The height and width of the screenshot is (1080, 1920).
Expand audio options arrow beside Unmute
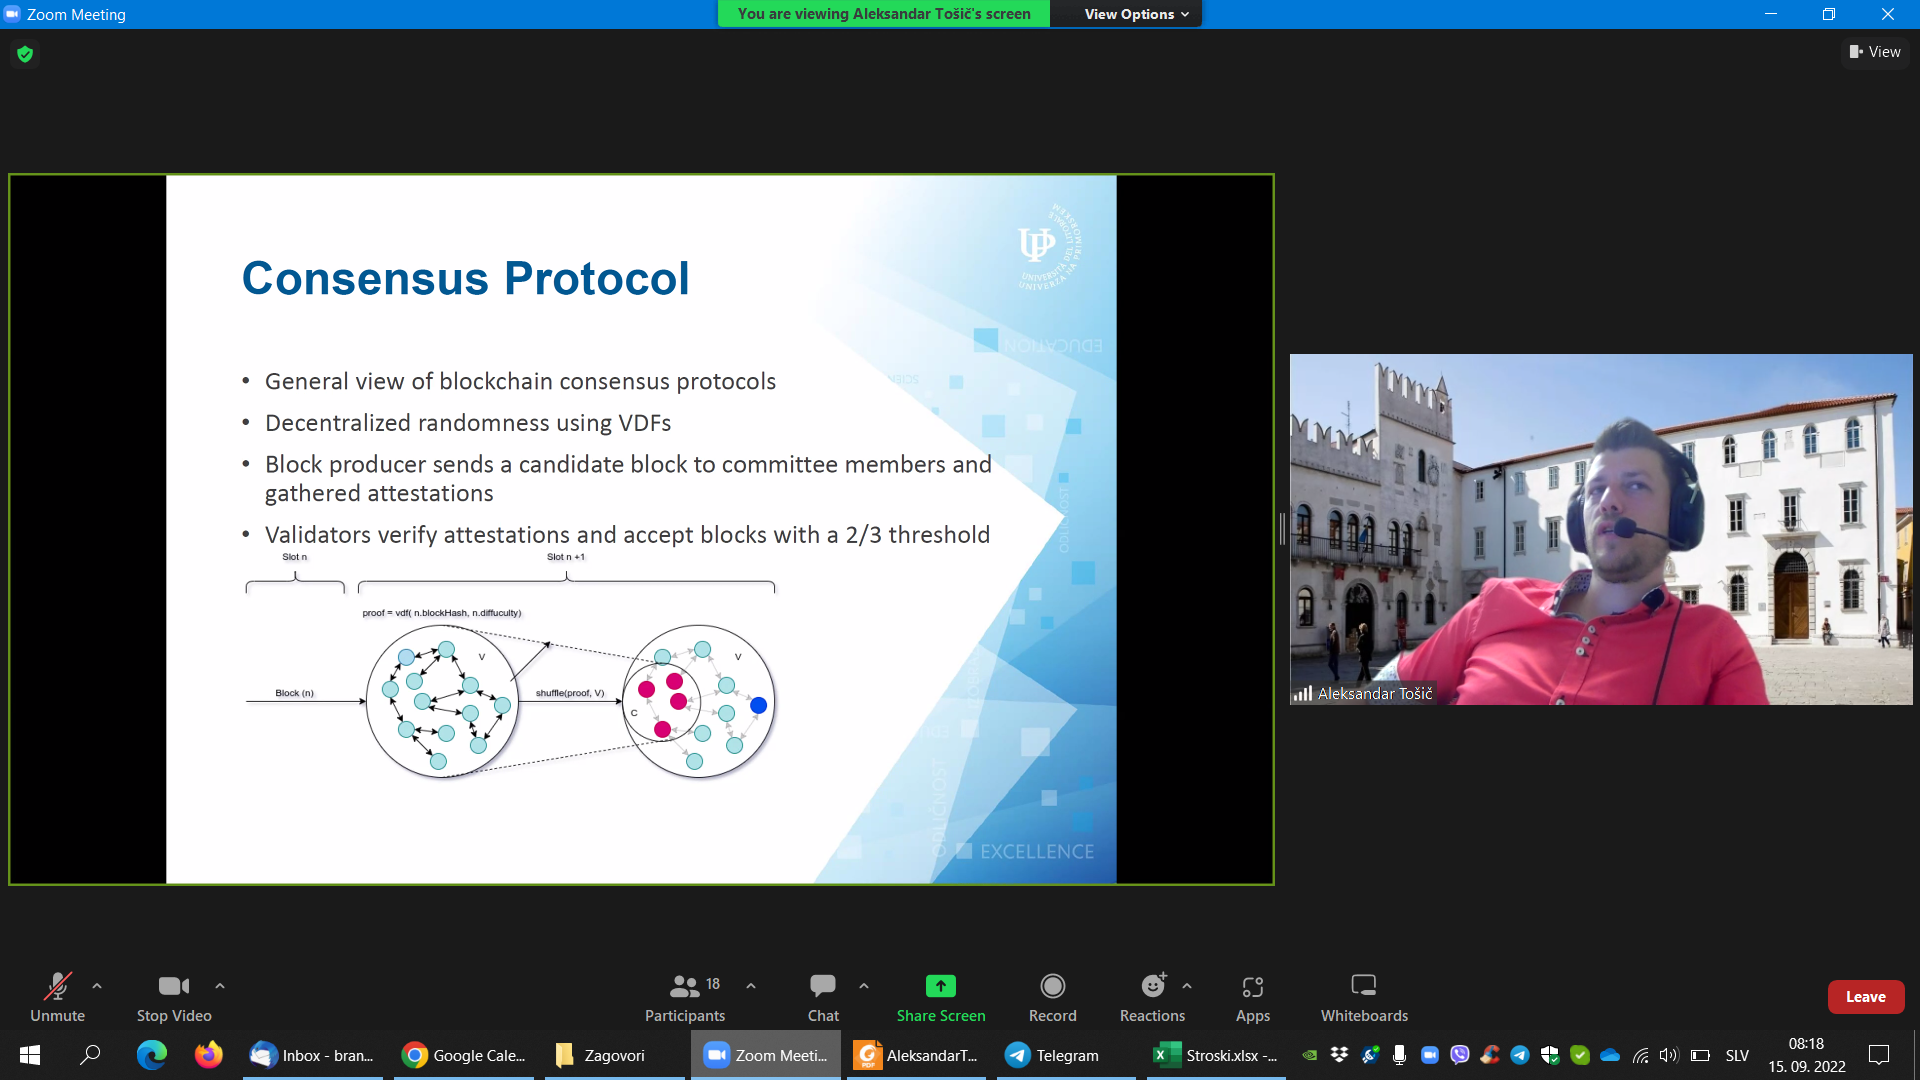tap(97, 986)
